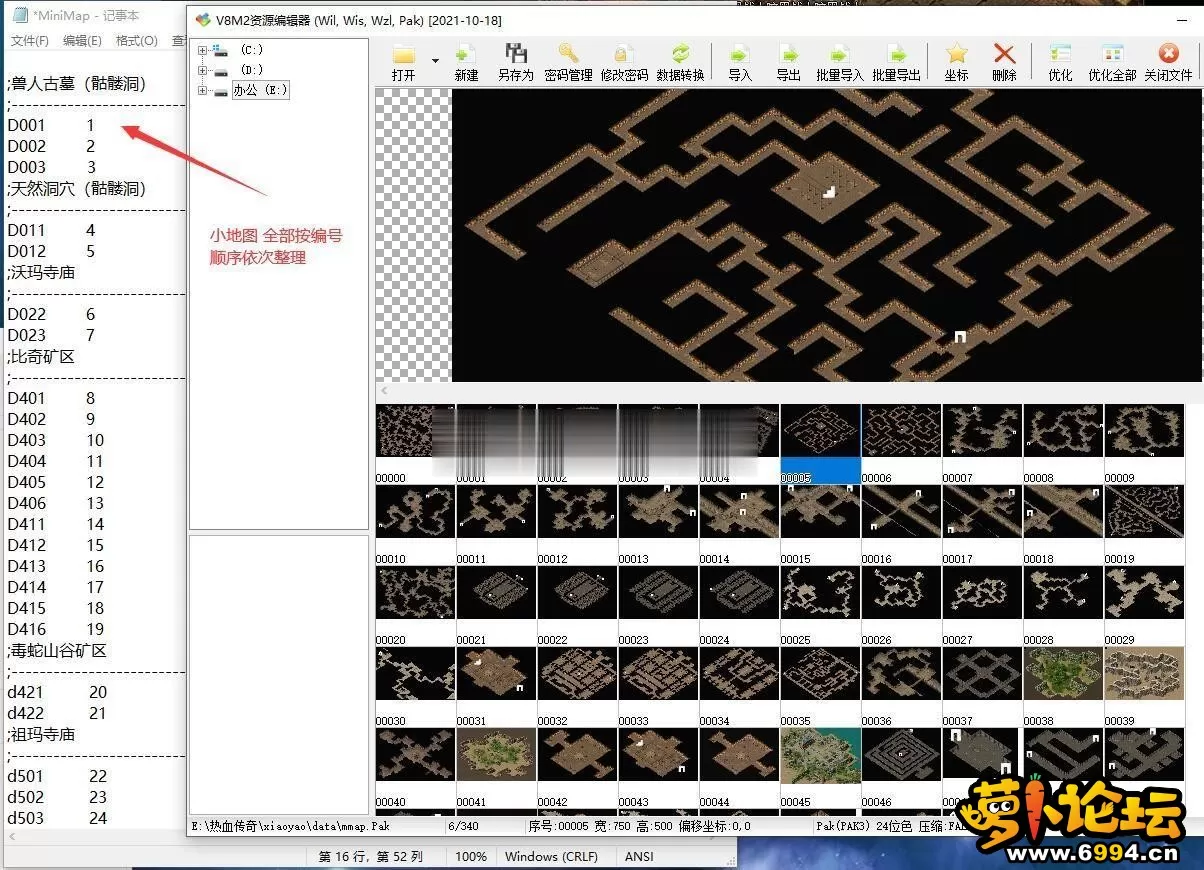Image resolution: width=1204 pixels, height=870 pixels.
Task: Expand the (C:) drive node
Action: 203,50
